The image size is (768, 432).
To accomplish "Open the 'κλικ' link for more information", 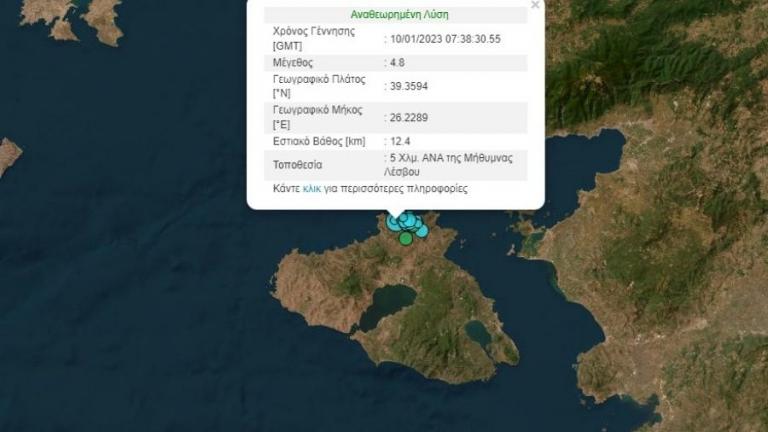I will coord(312,189).
